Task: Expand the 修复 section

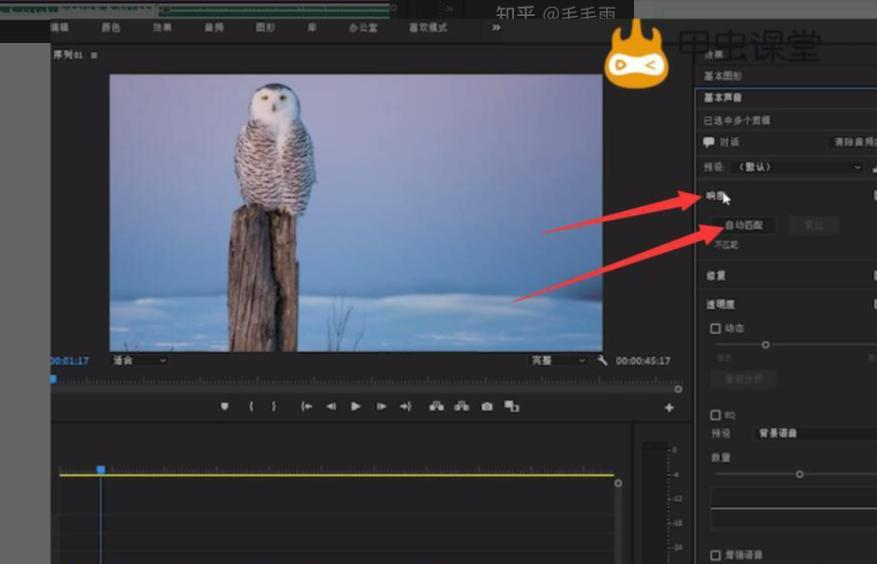Action: pyautogui.click(x=716, y=275)
